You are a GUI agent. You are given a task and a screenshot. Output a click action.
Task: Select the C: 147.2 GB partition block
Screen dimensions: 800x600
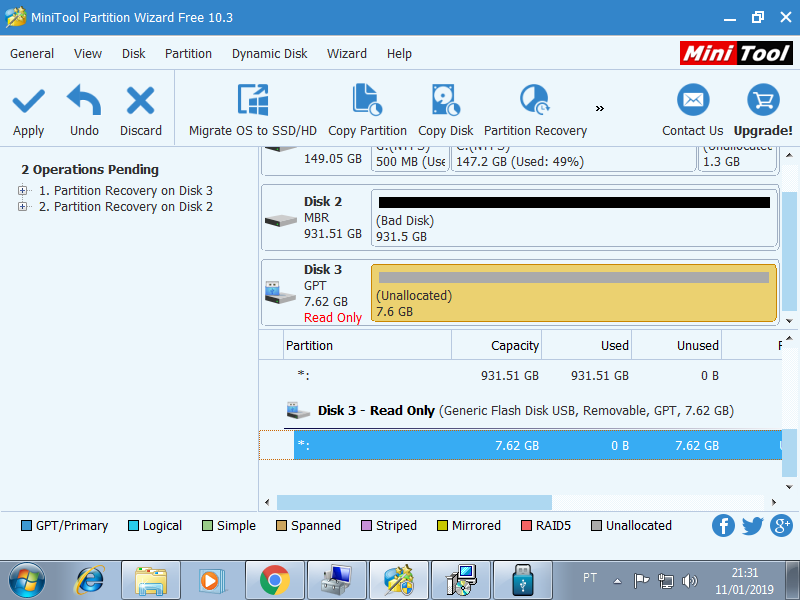(573, 159)
